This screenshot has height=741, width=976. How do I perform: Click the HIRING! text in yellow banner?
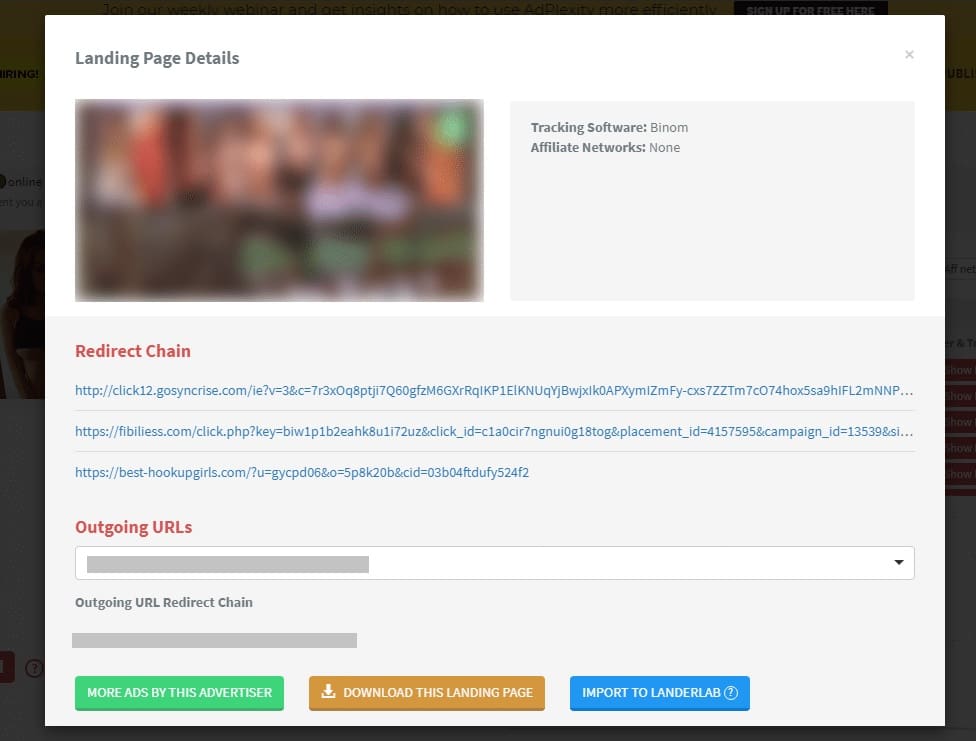click(x=20, y=74)
